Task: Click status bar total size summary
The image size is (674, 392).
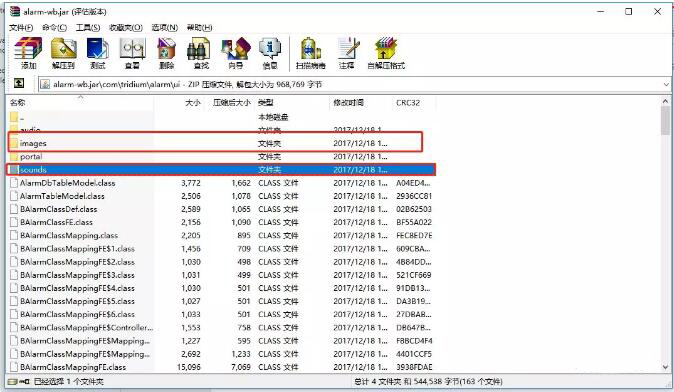Action: (x=429, y=381)
